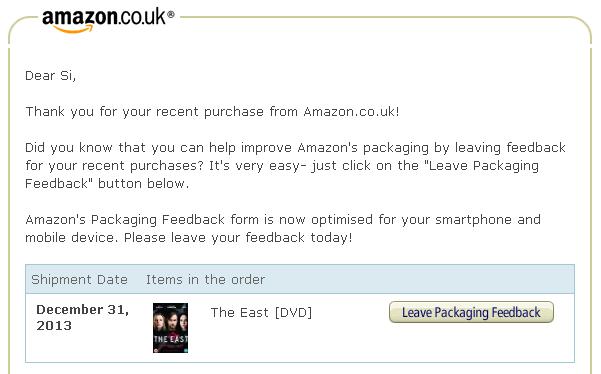601x374 pixels.
Task: Click the Dear Si, greeting line
Action: point(51,76)
